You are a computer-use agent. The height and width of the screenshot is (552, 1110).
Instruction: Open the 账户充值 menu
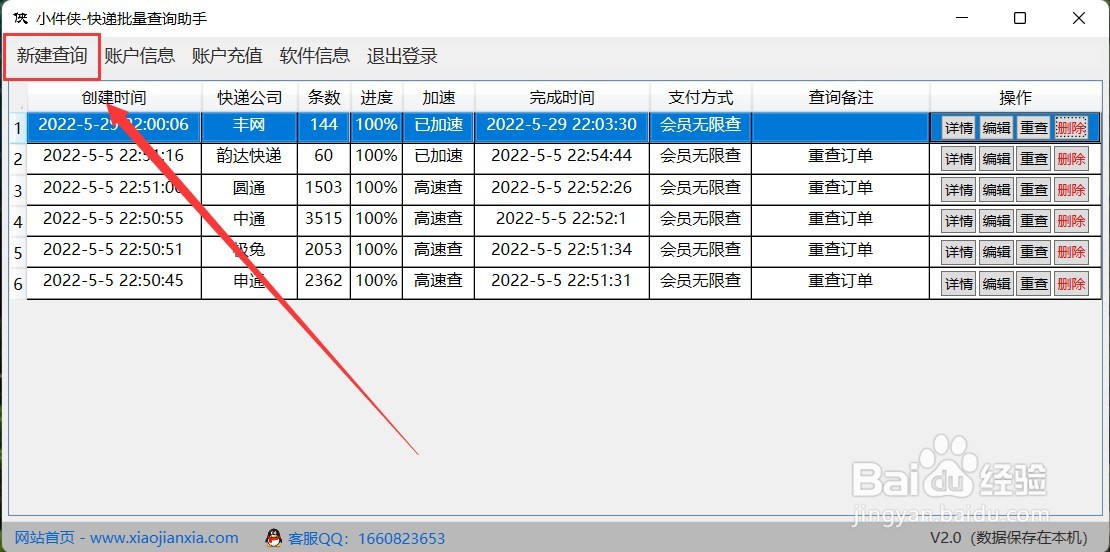227,55
